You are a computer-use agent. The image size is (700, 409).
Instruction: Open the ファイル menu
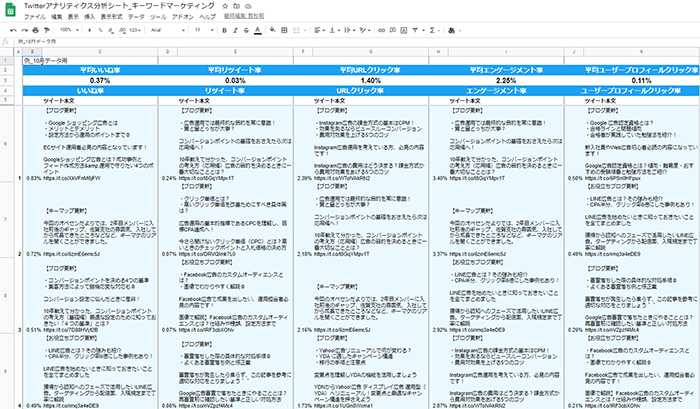pyautogui.click(x=34, y=17)
